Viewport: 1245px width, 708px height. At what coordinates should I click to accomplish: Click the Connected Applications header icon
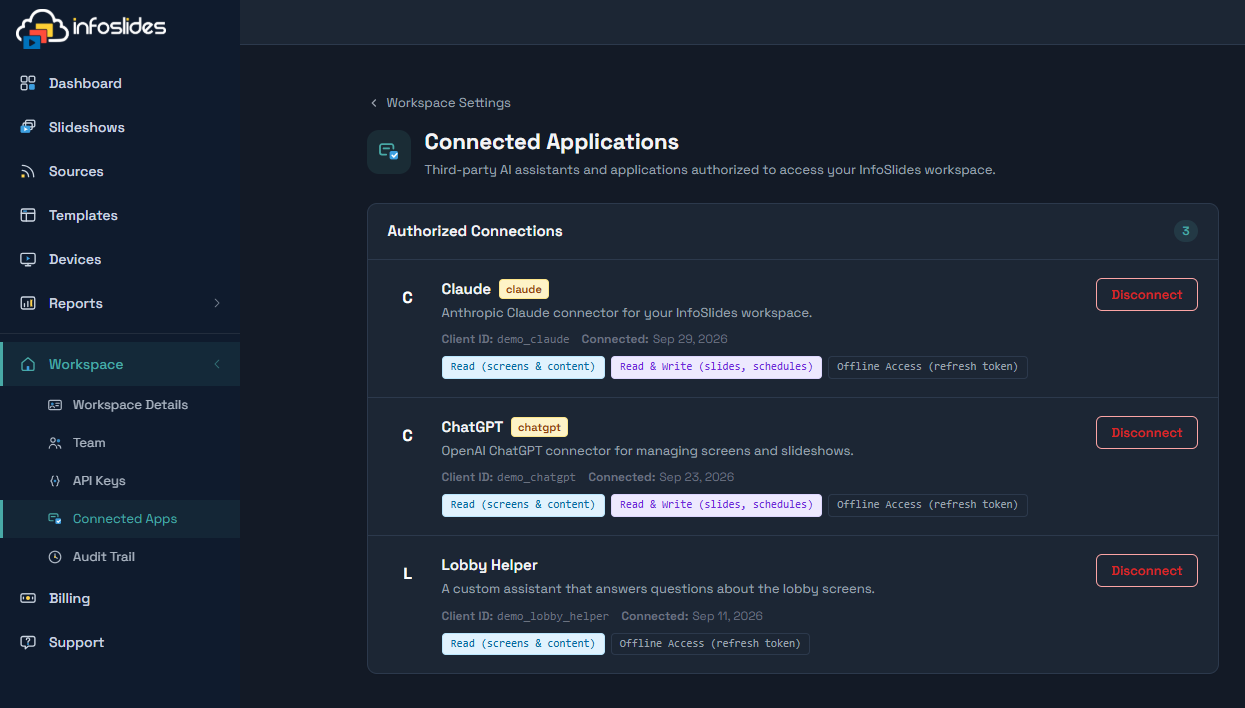(x=389, y=152)
